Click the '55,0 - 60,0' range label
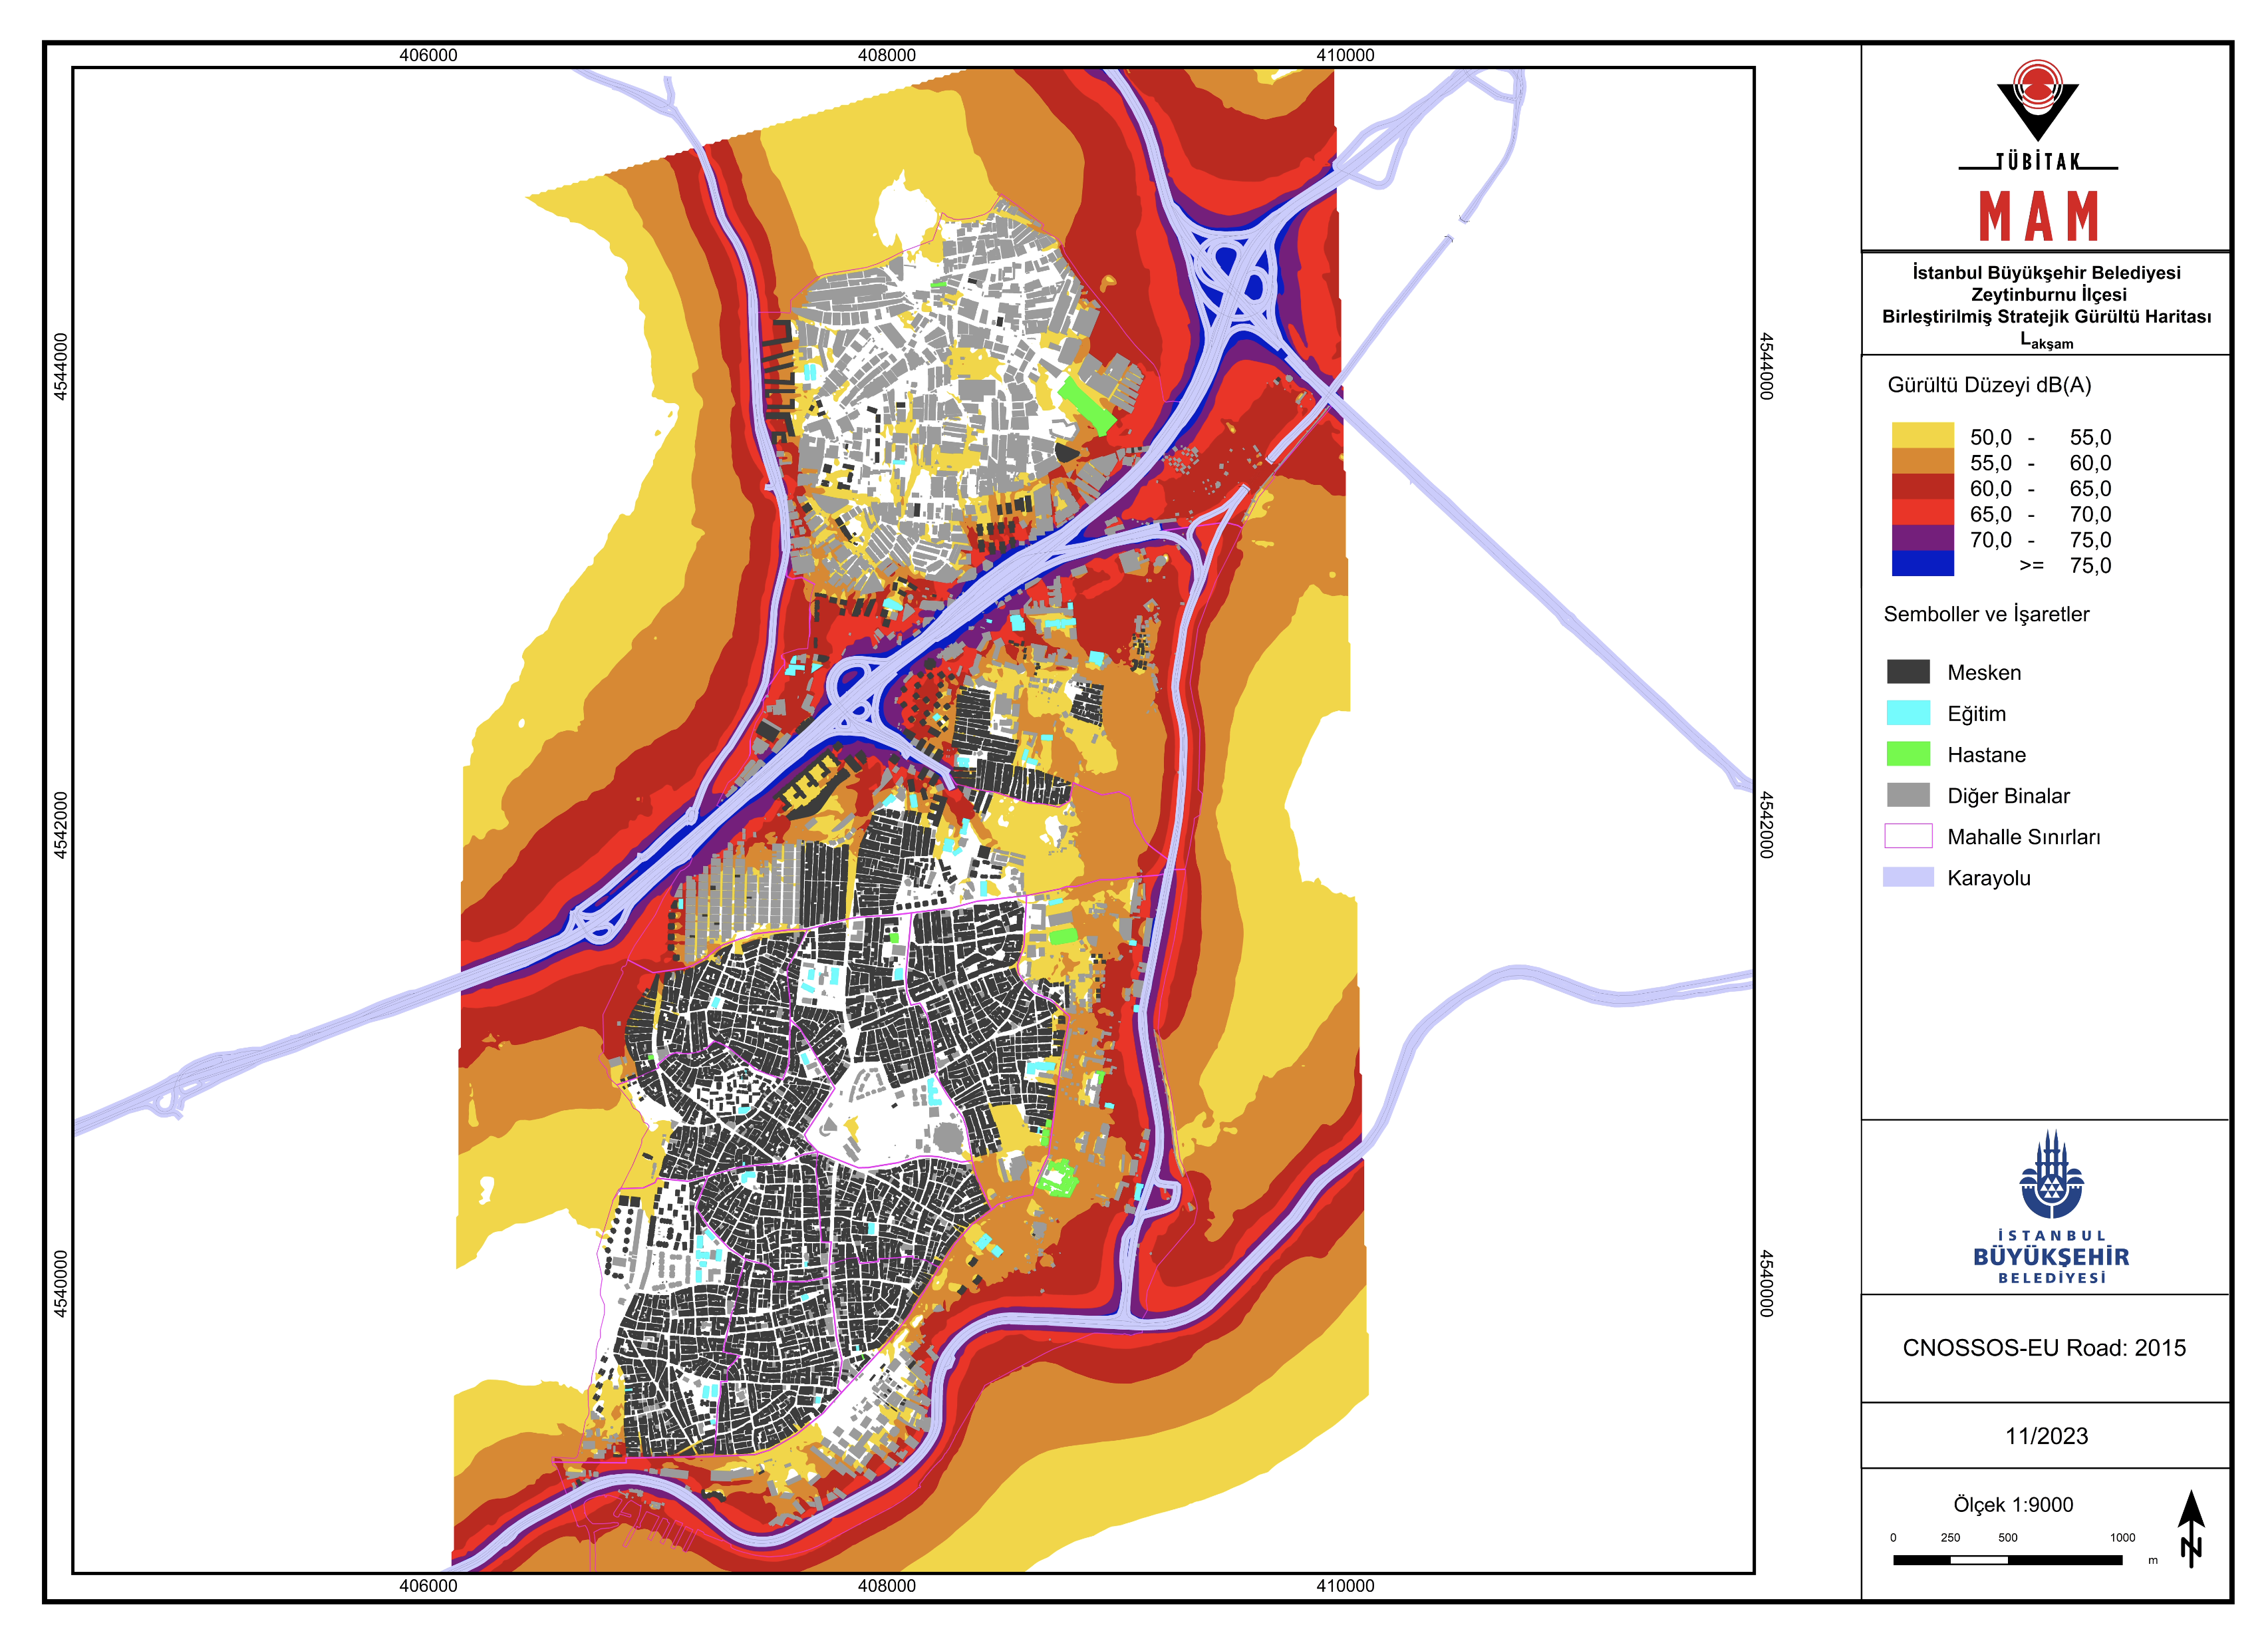The image size is (2268, 1639). [2040, 463]
